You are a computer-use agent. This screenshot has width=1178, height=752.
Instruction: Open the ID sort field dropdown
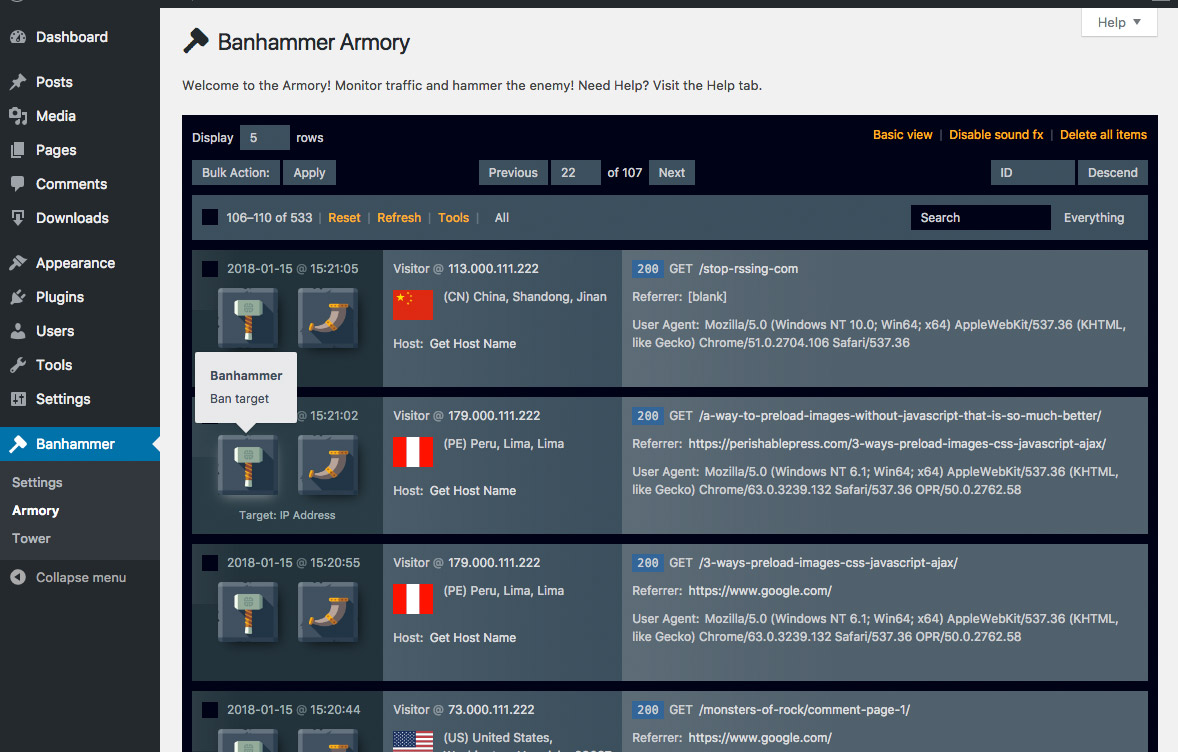tap(1032, 173)
